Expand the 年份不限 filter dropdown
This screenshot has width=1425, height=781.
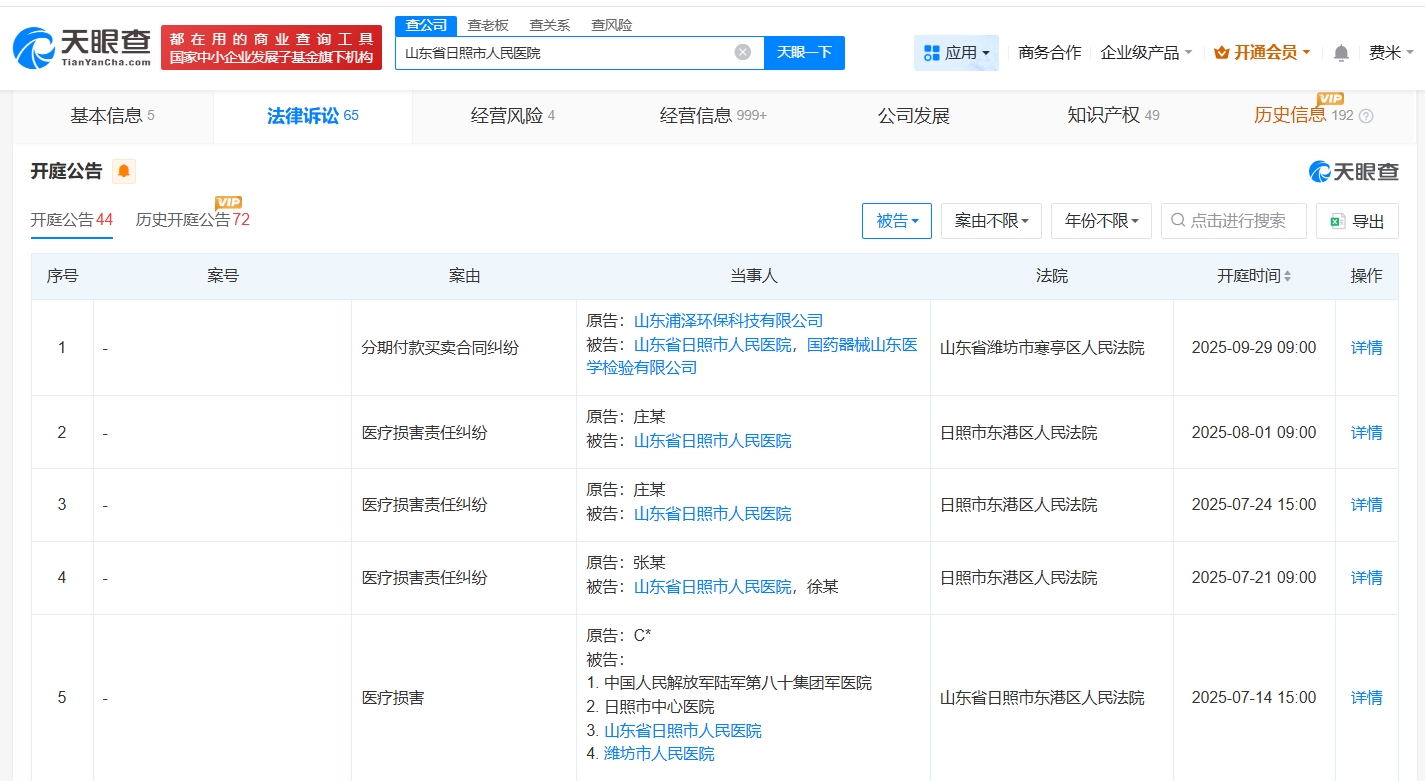(x=1100, y=221)
